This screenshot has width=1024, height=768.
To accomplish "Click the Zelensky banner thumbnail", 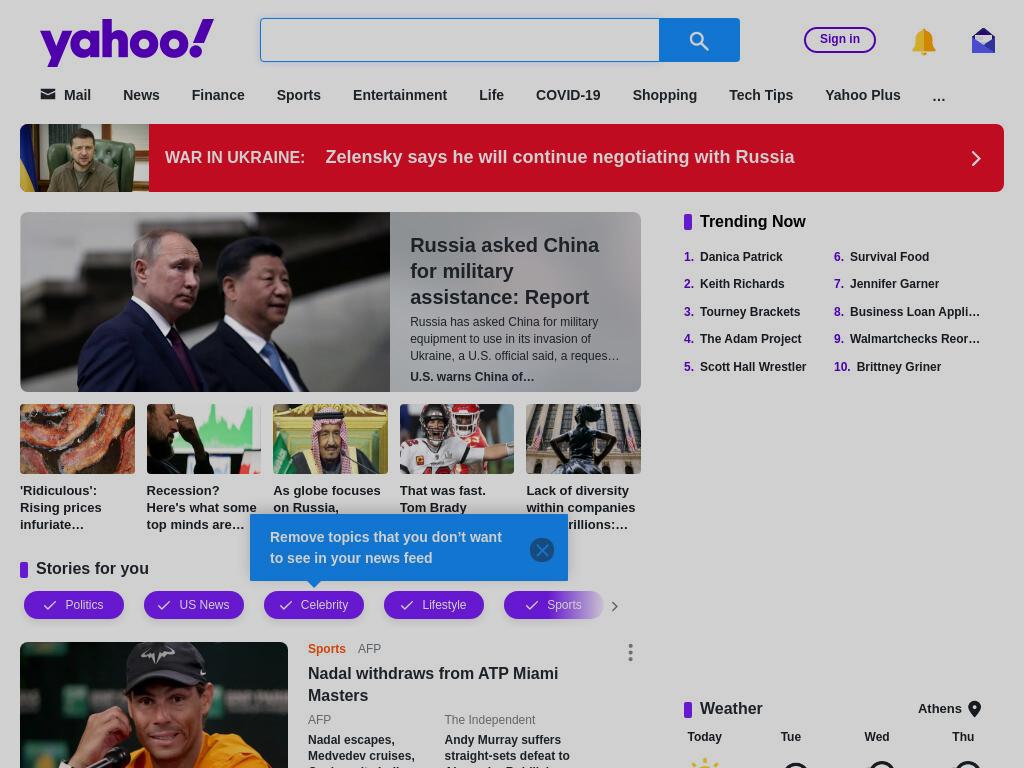I will (x=84, y=158).
